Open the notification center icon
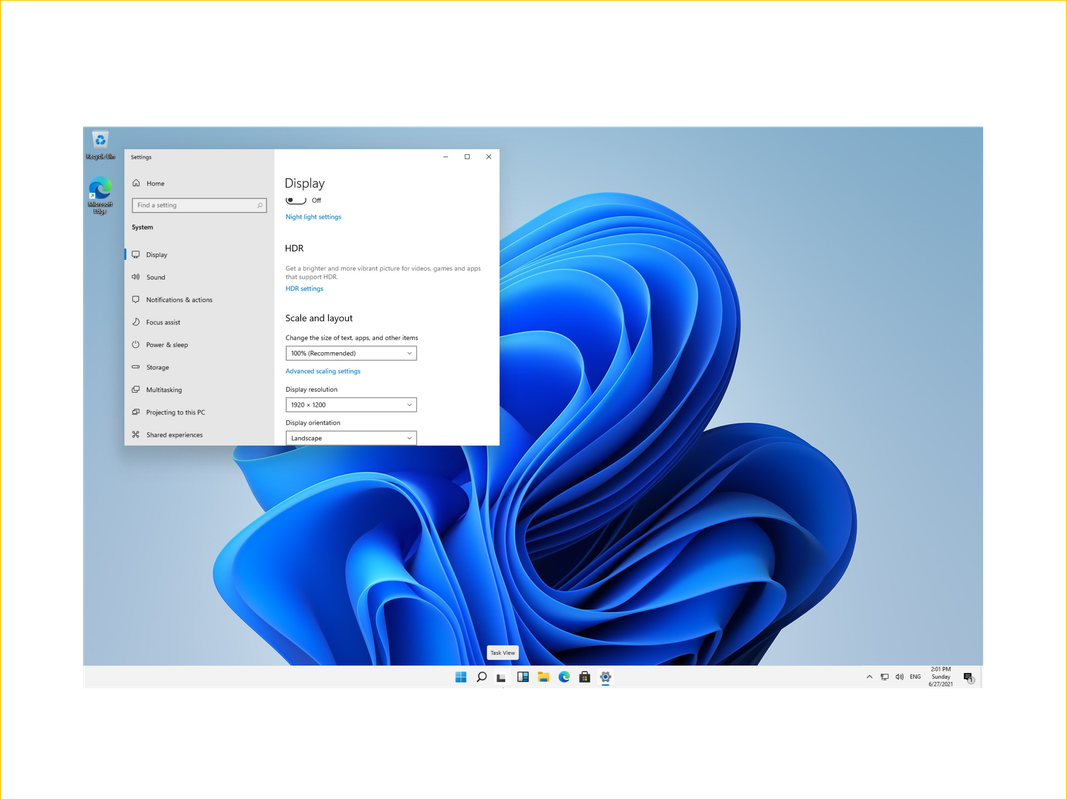This screenshot has height=800, width=1067. tap(968, 678)
